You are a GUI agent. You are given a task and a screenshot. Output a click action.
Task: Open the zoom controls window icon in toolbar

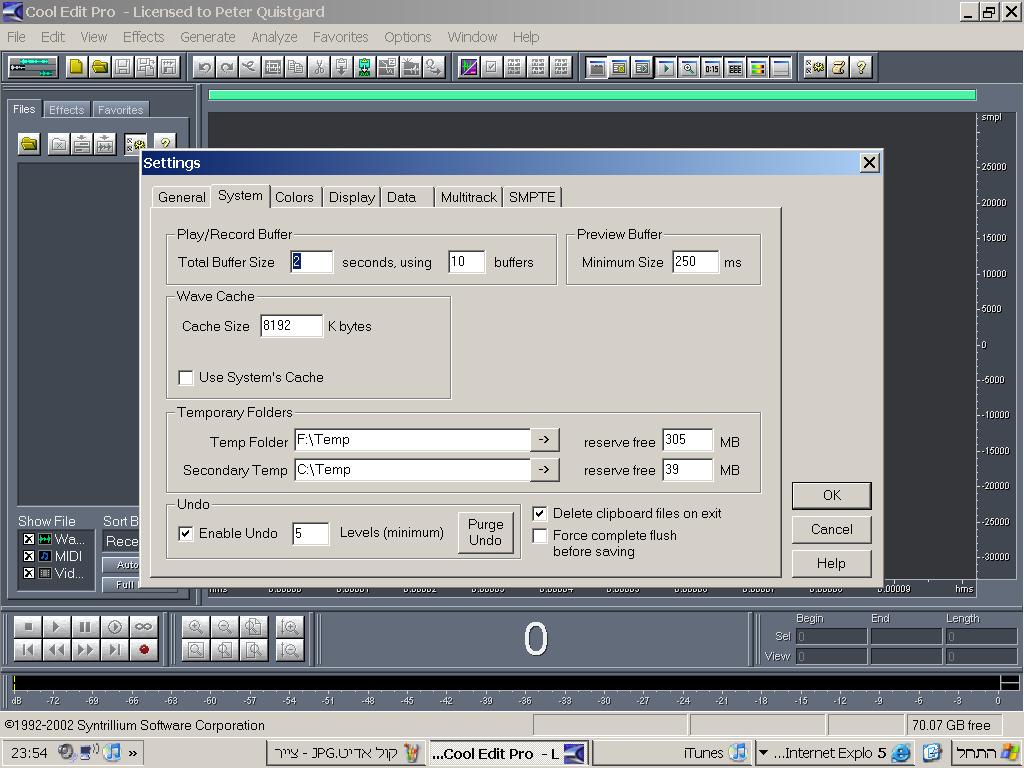pos(688,67)
